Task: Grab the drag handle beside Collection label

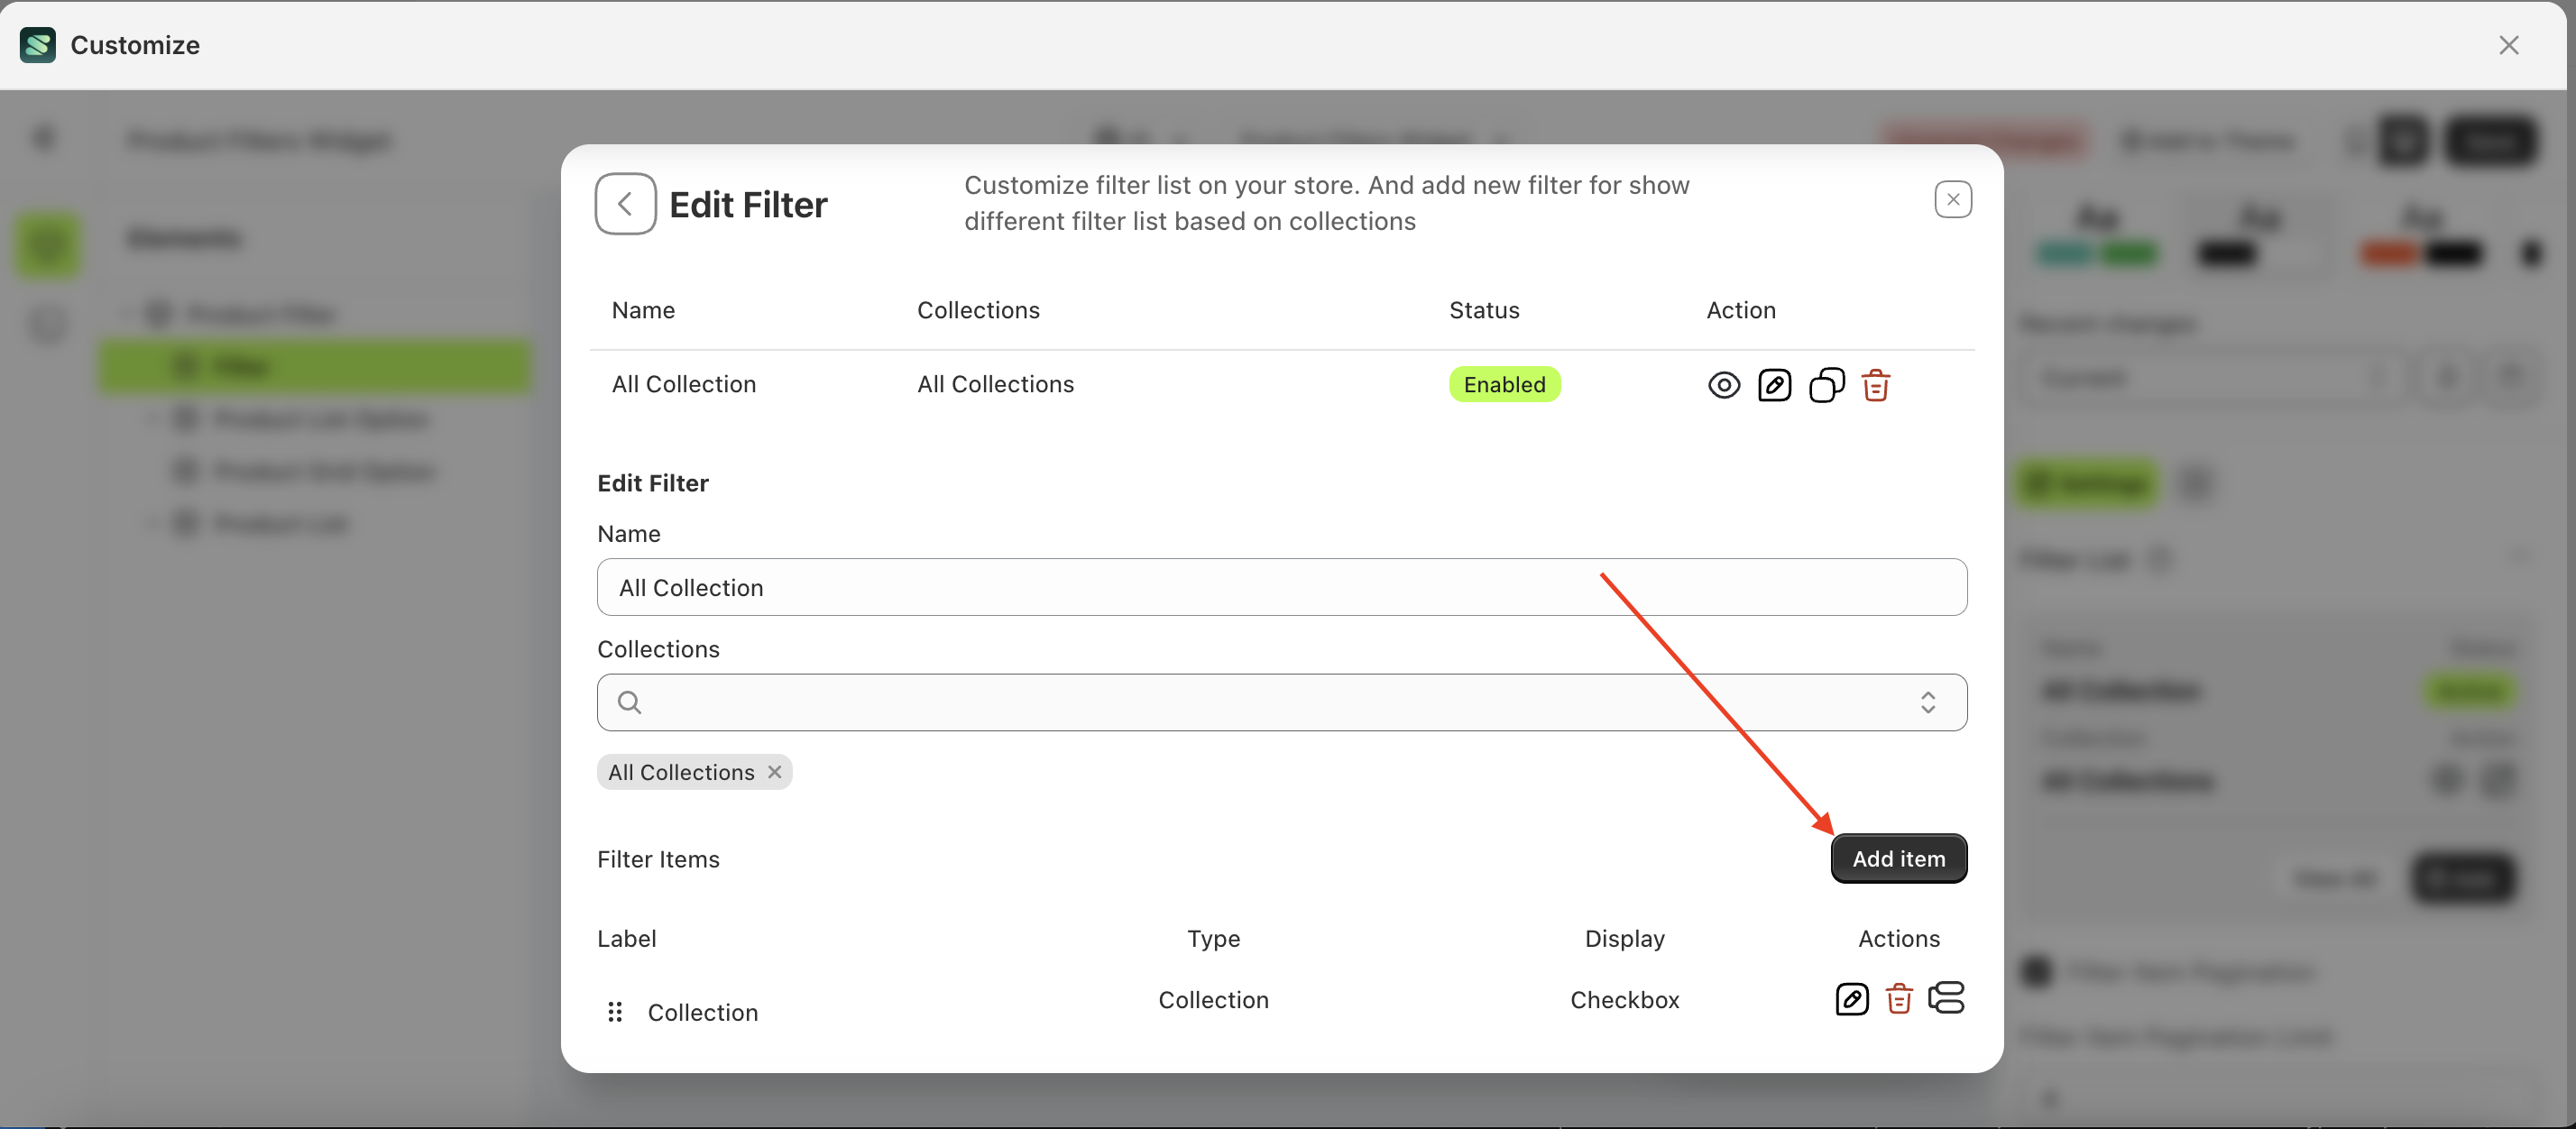Action: [615, 1012]
